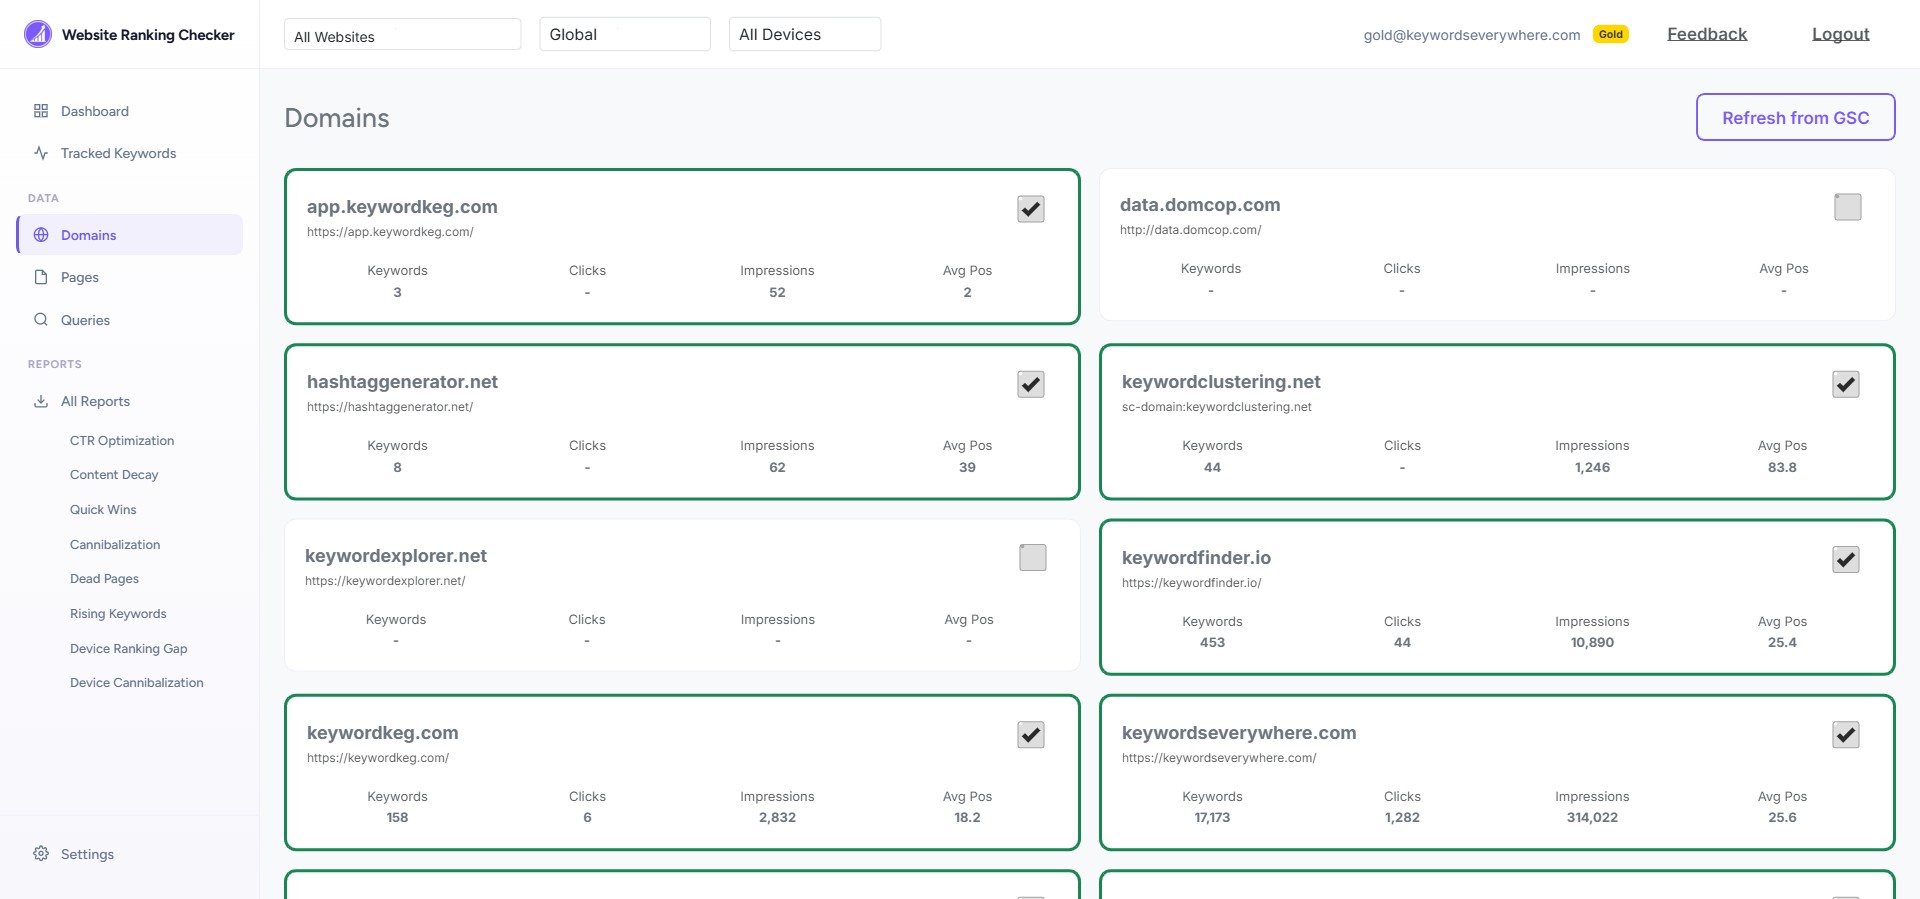The height and width of the screenshot is (899, 1920).
Task: Open Cannibalization report
Action: (x=115, y=544)
